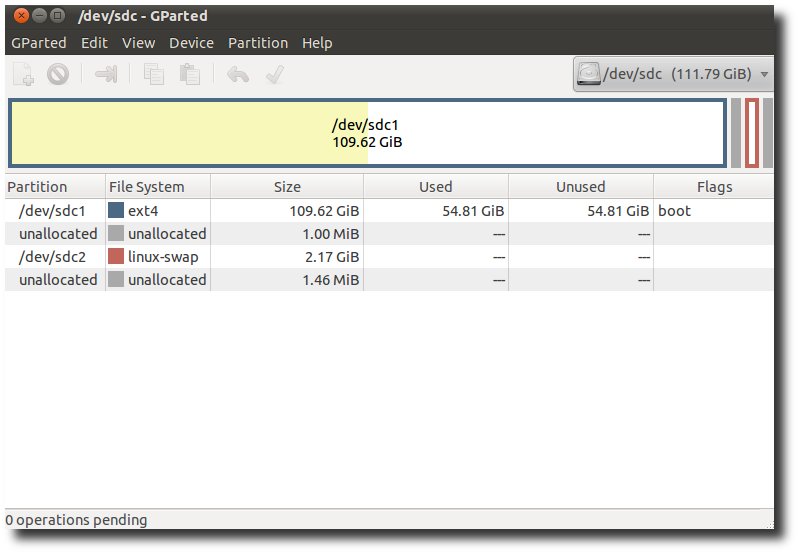Open the GParted menu
Viewport: 799px width, 554px height.
click(39, 43)
